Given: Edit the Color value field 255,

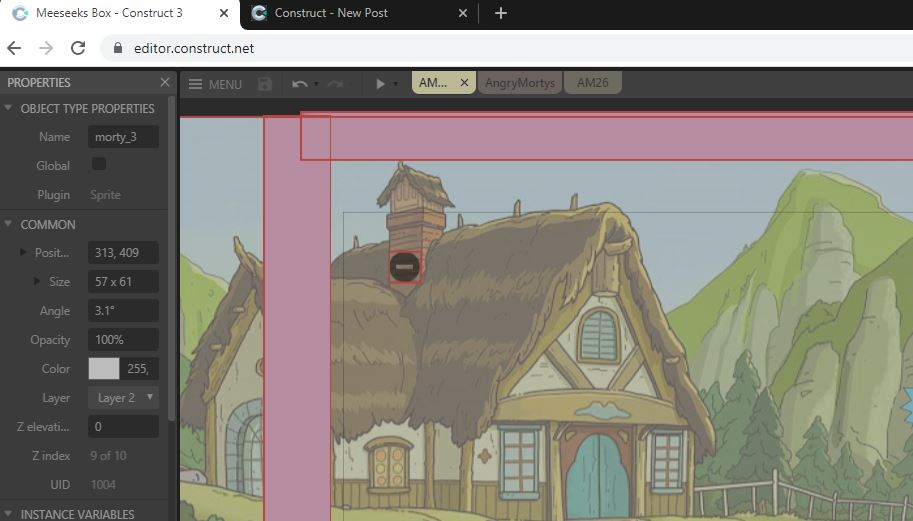Looking at the screenshot, I should click(140, 368).
